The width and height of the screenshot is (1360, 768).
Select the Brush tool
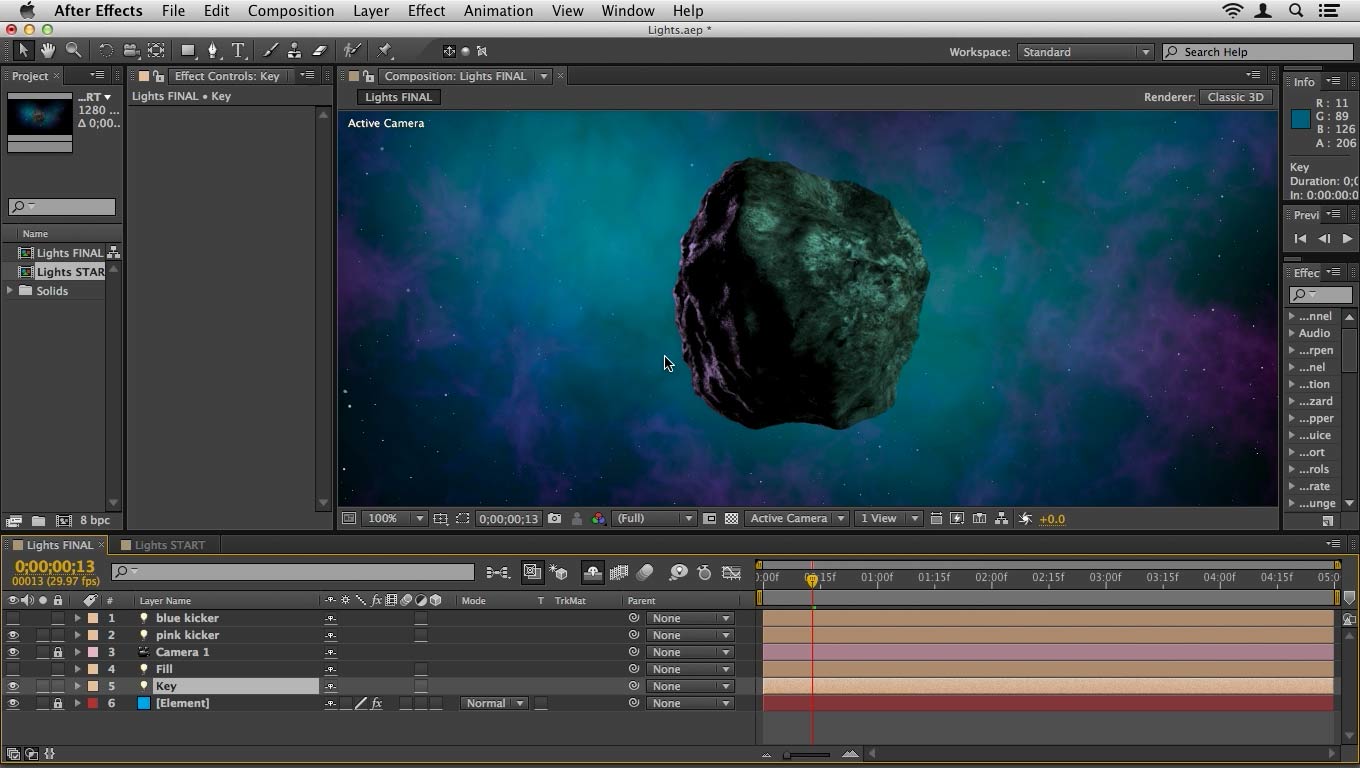click(x=270, y=51)
